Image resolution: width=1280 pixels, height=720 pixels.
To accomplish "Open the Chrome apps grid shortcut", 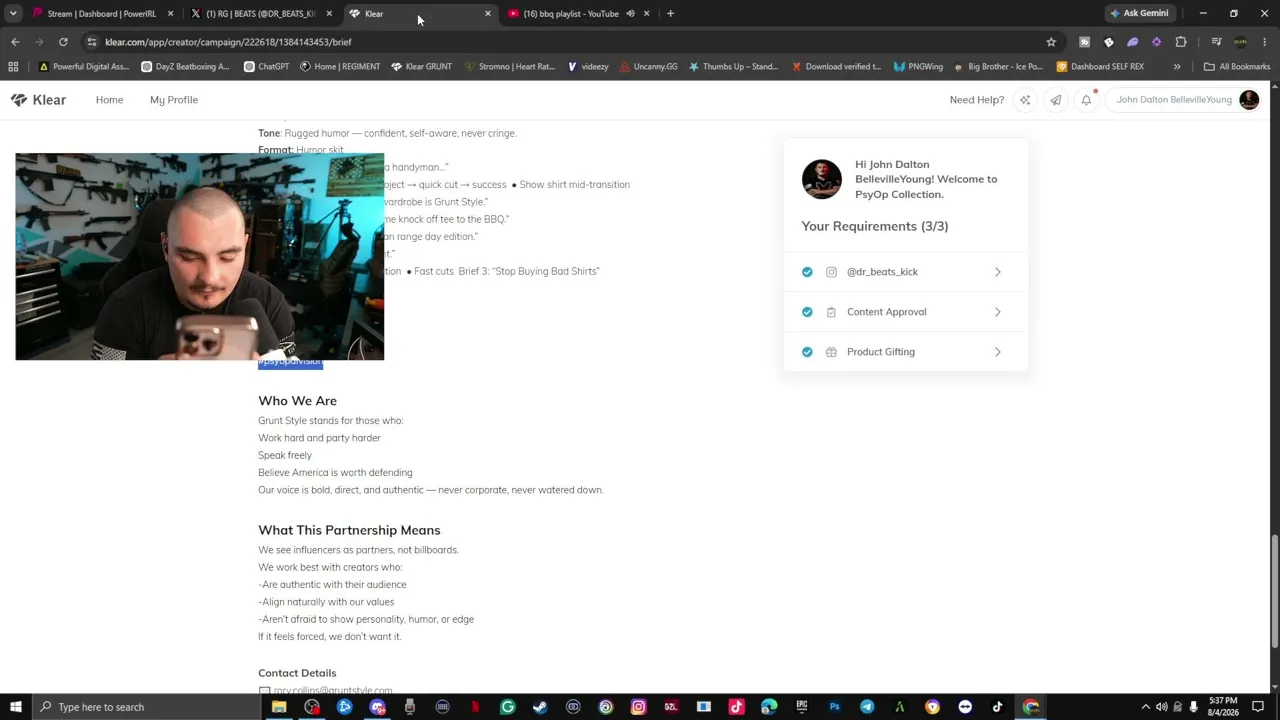I will (x=13, y=67).
